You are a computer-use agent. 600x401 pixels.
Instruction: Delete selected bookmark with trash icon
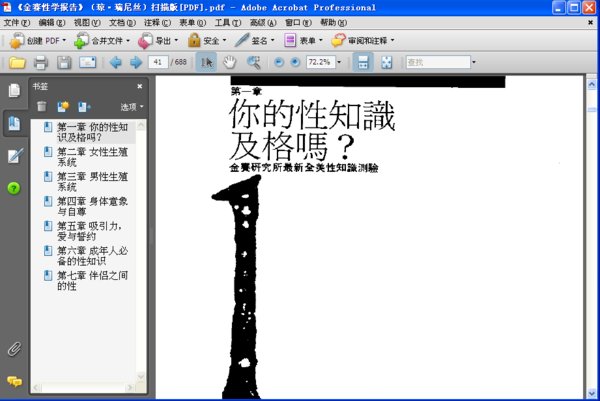coord(42,106)
